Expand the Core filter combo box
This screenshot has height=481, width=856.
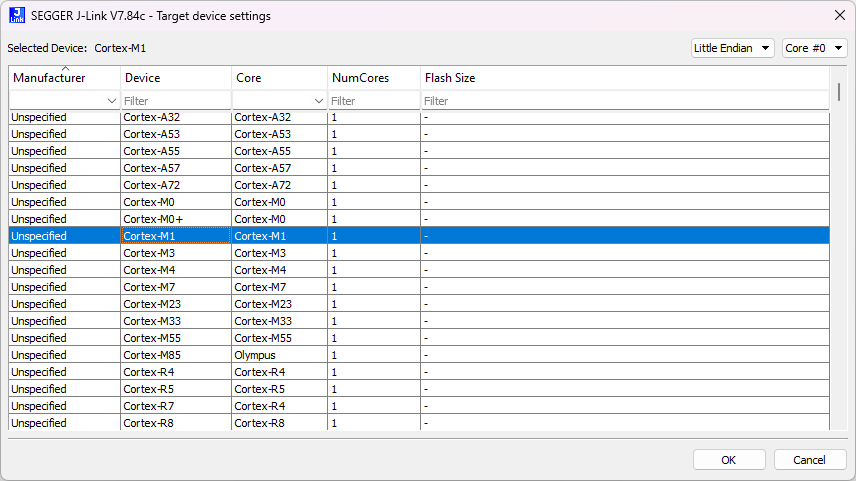(x=318, y=101)
